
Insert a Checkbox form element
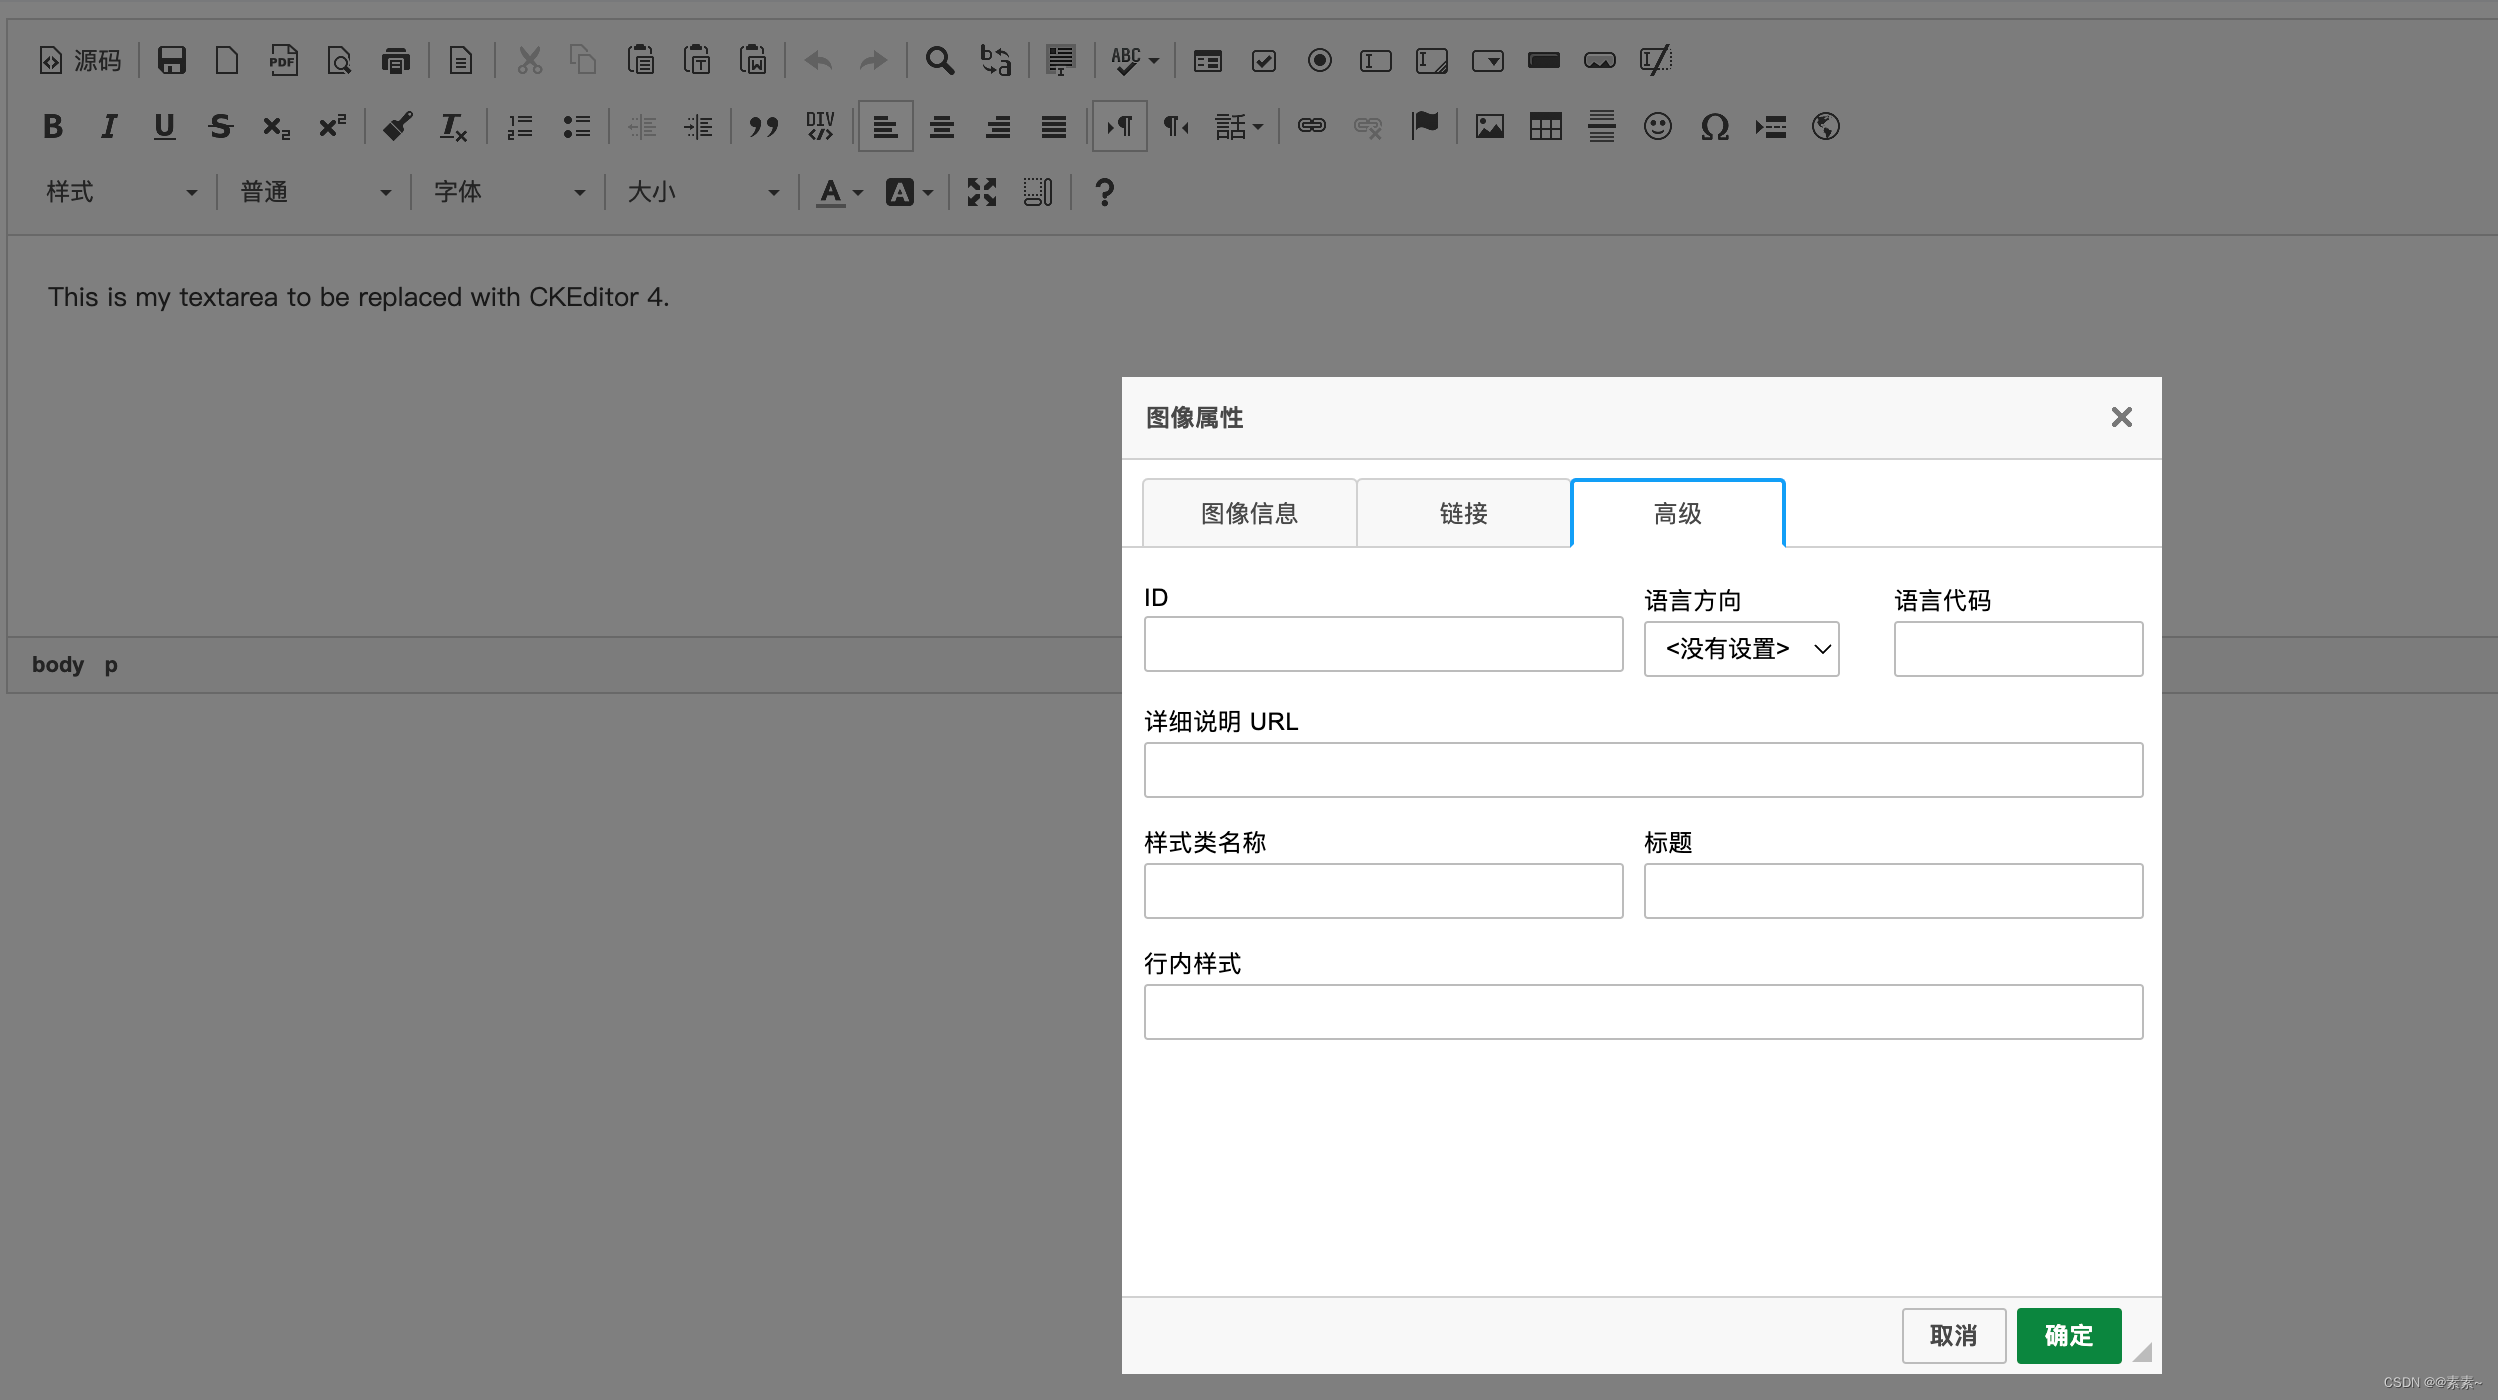[x=1264, y=61]
